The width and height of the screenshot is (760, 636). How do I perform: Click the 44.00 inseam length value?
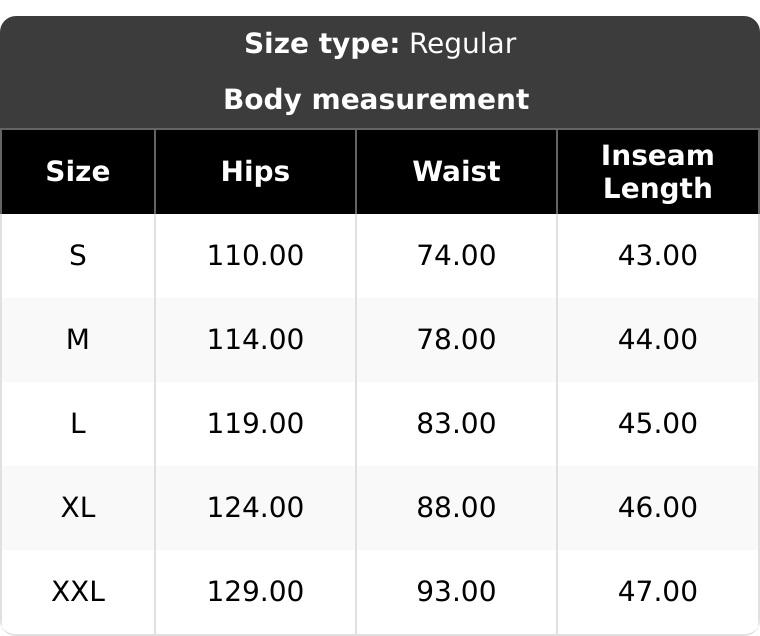658,339
